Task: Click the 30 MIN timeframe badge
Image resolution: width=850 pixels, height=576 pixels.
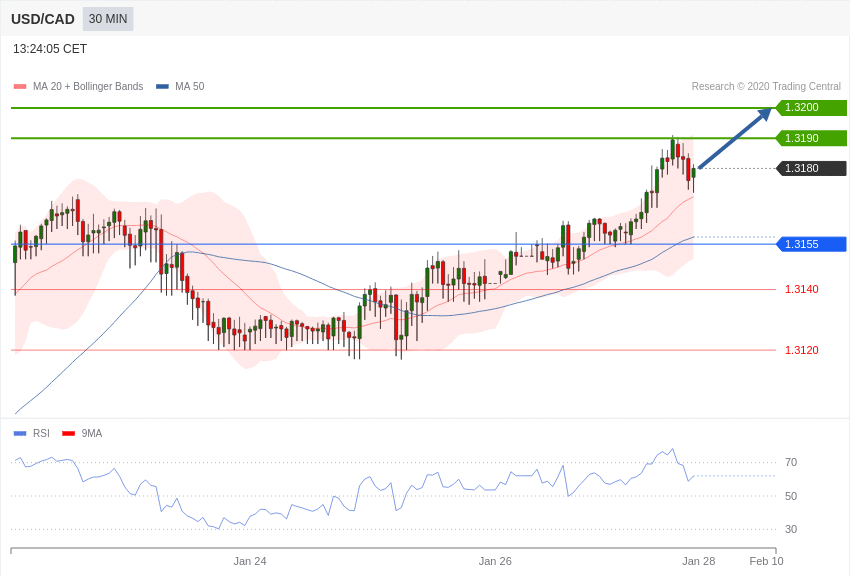Action: [108, 19]
